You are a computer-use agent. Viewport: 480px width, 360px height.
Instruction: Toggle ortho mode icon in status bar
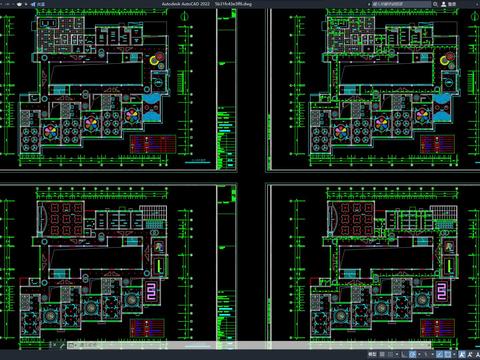tap(404, 354)
